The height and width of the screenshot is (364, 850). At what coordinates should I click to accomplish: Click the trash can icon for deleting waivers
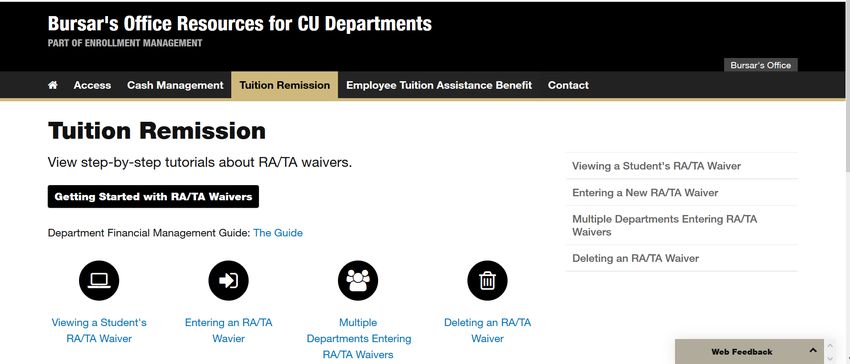(487, 280)
